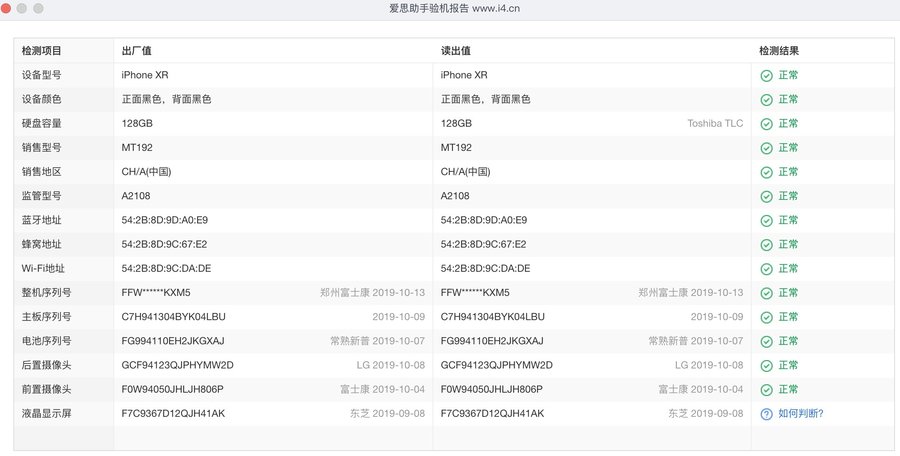900x456 pixels.
Task: Click the green check icon for 设备型号
Action: tap(766, 76)
